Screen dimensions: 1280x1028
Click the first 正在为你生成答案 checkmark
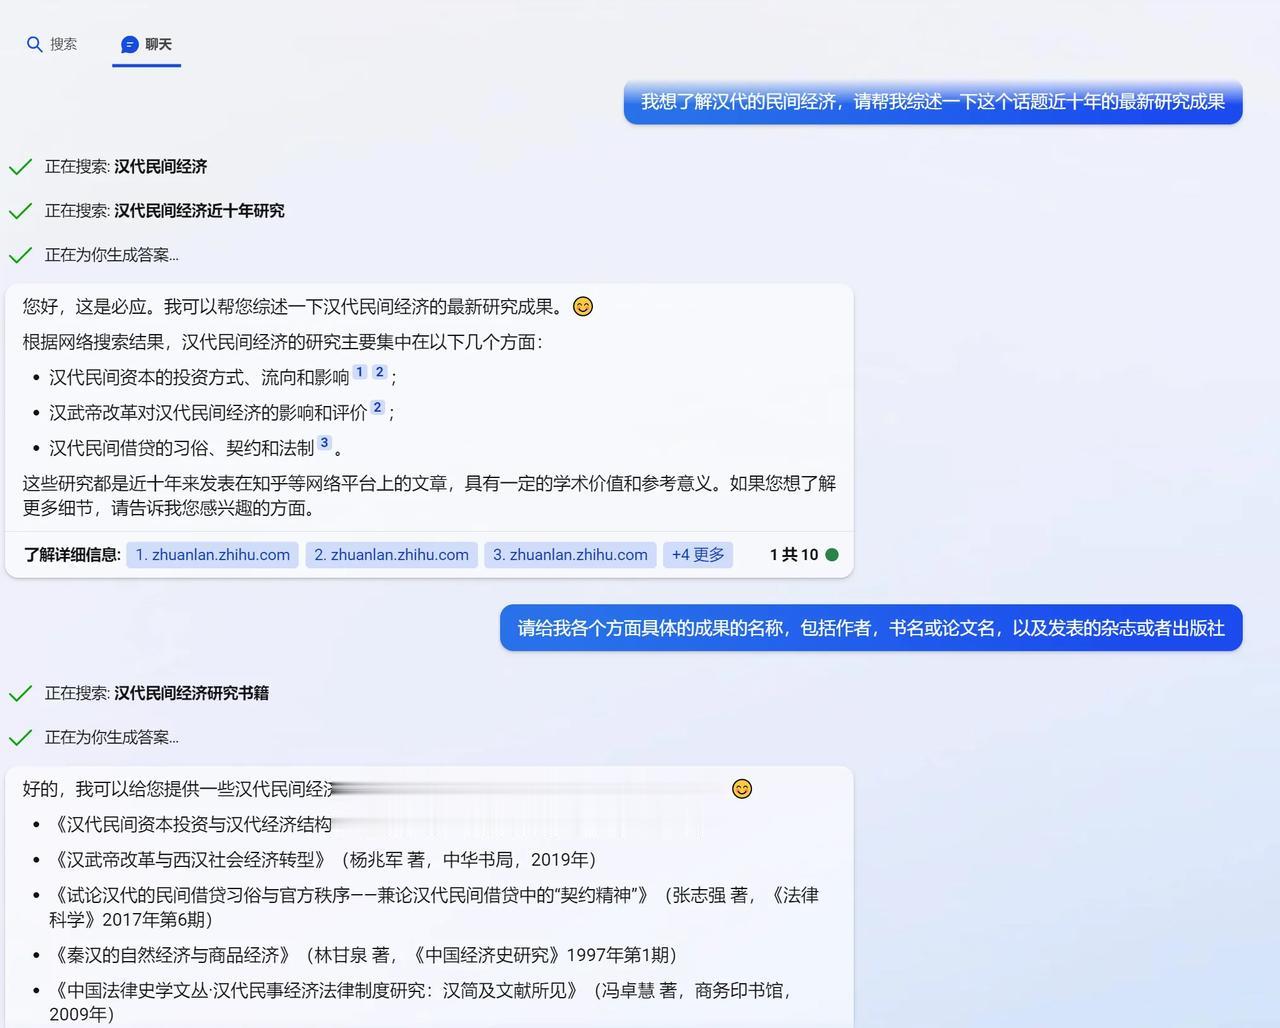(20, 255)
